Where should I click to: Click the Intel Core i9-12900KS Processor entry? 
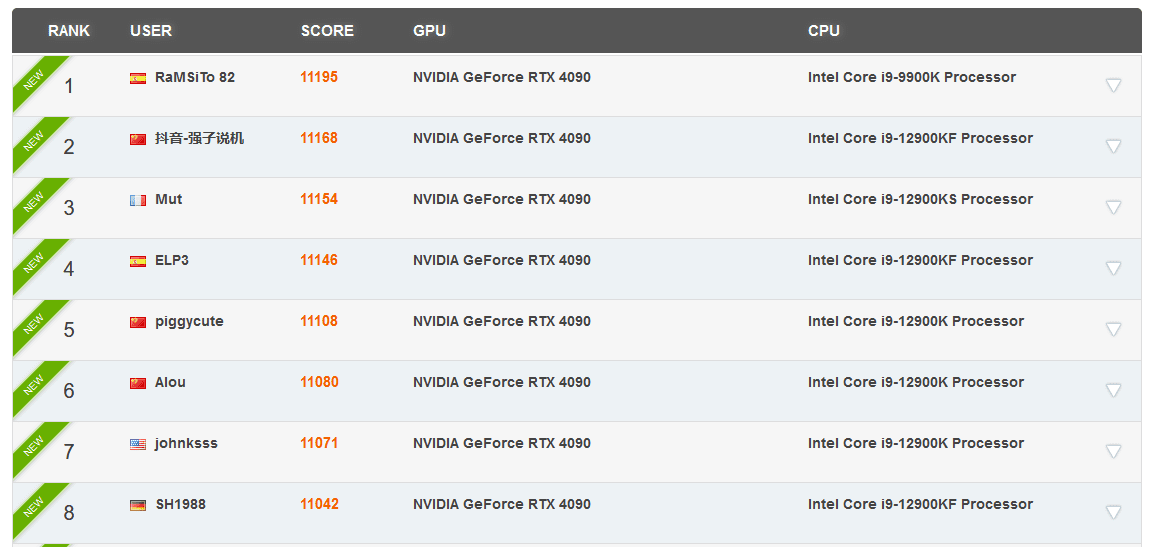click(x=920, y=199)
